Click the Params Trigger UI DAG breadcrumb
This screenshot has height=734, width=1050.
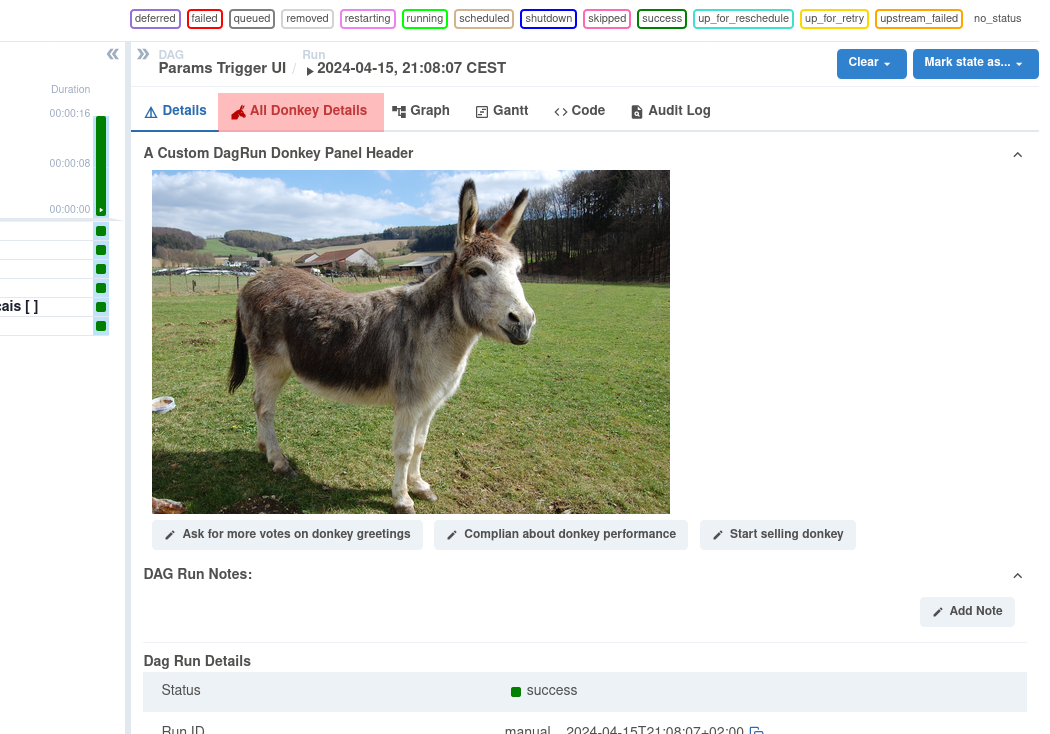(x=222, y=68)
